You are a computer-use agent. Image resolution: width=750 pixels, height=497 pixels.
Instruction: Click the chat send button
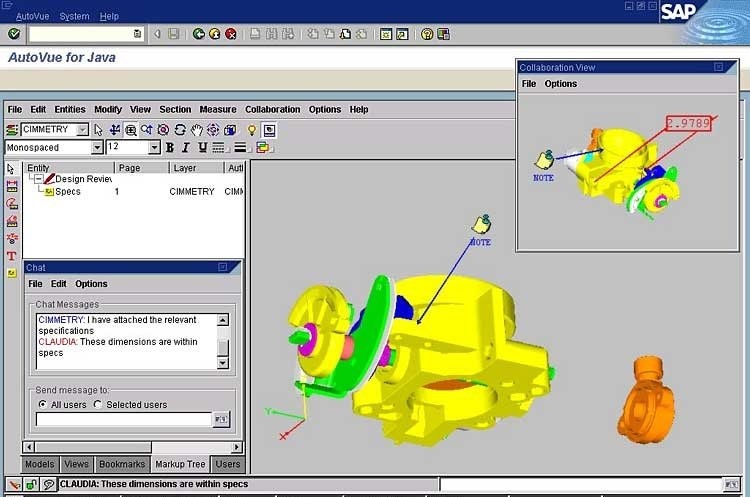pyautogui.click(x=221, y=420)
